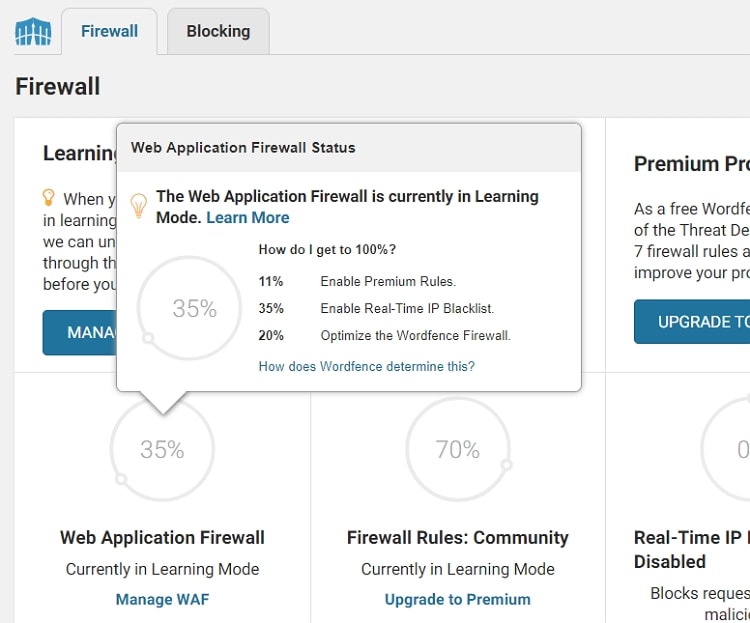Open the Learn More link

248,218
